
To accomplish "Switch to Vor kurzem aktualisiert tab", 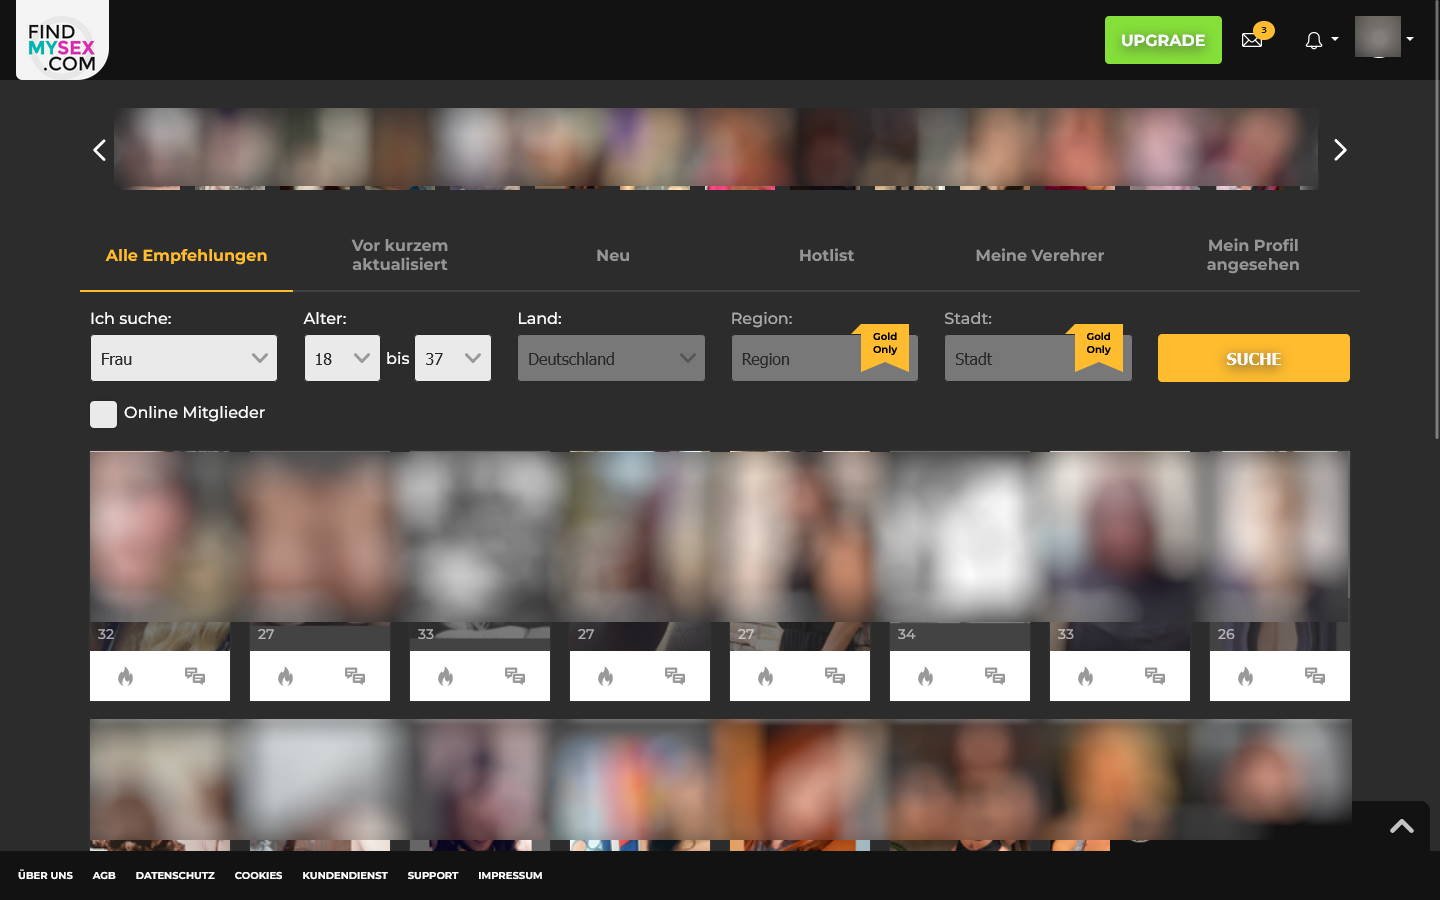I will (x=400, y=255).
